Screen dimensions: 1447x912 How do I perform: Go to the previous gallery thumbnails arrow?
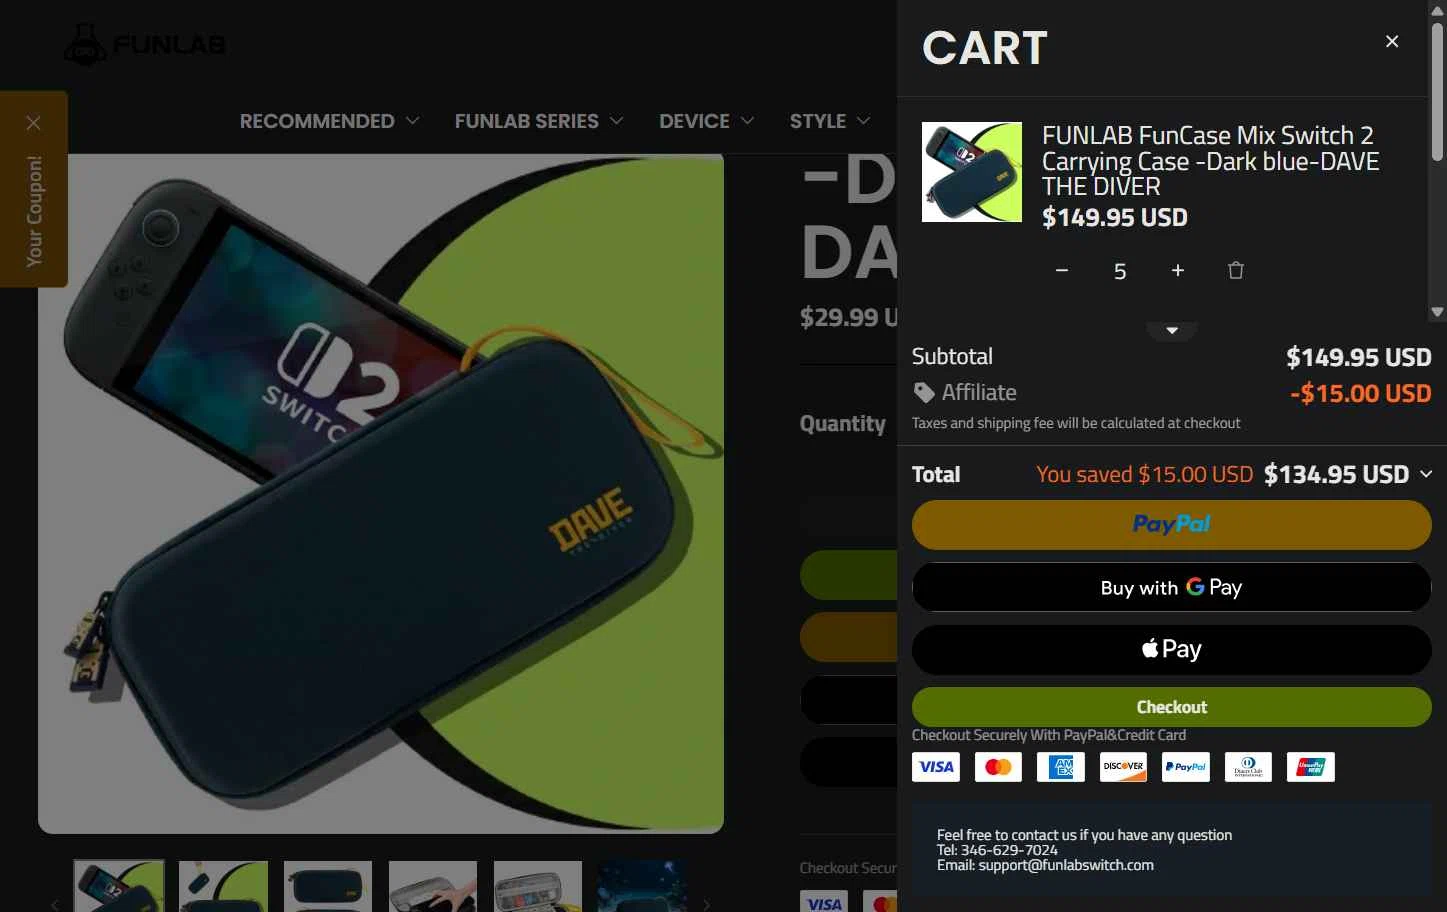point(55,904)
